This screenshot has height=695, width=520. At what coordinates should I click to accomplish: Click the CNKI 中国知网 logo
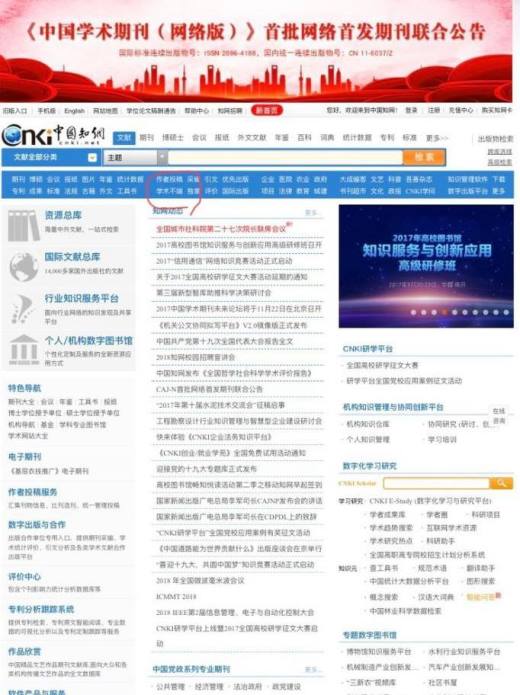click(53, 135)
